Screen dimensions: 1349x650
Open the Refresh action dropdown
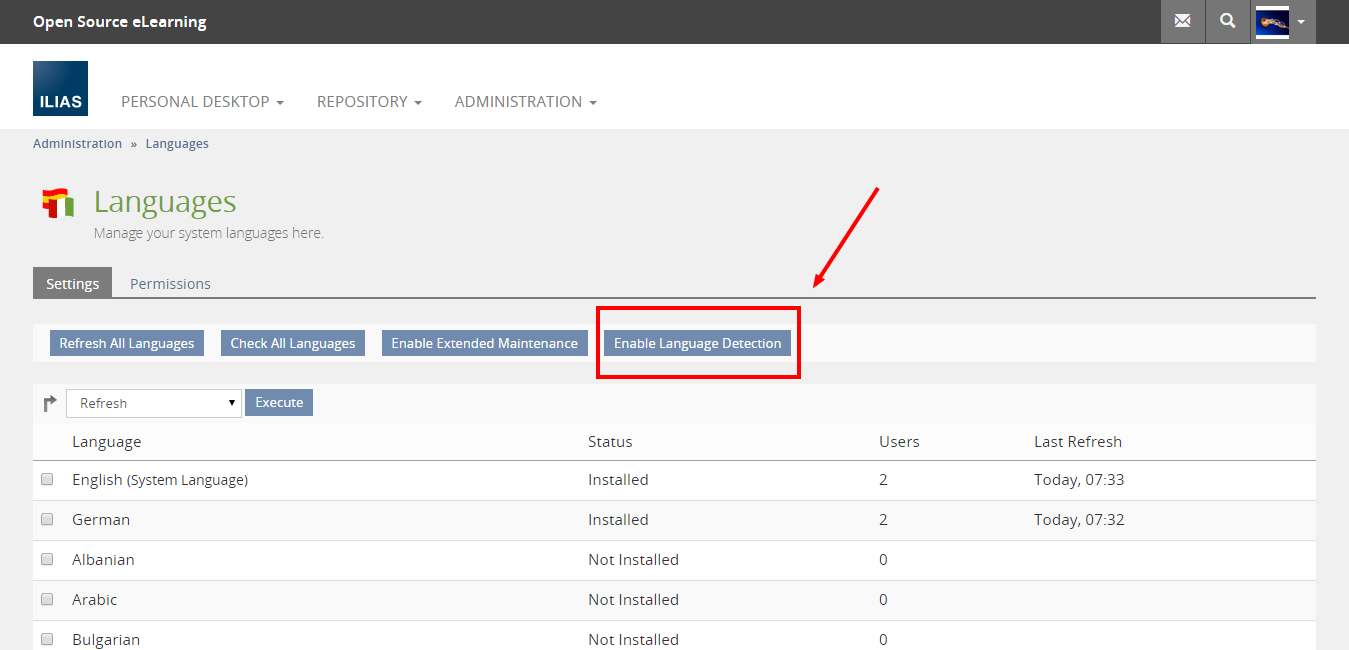pos(154,403)
